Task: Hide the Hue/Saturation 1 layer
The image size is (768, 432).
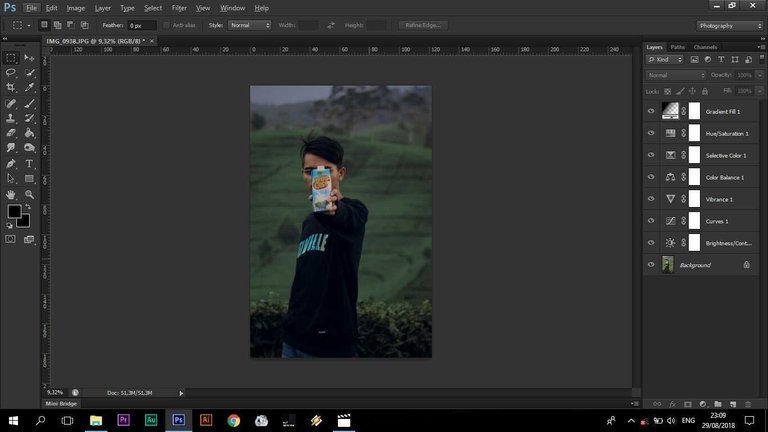Action: pyautogui.click(x=651, y=133)
